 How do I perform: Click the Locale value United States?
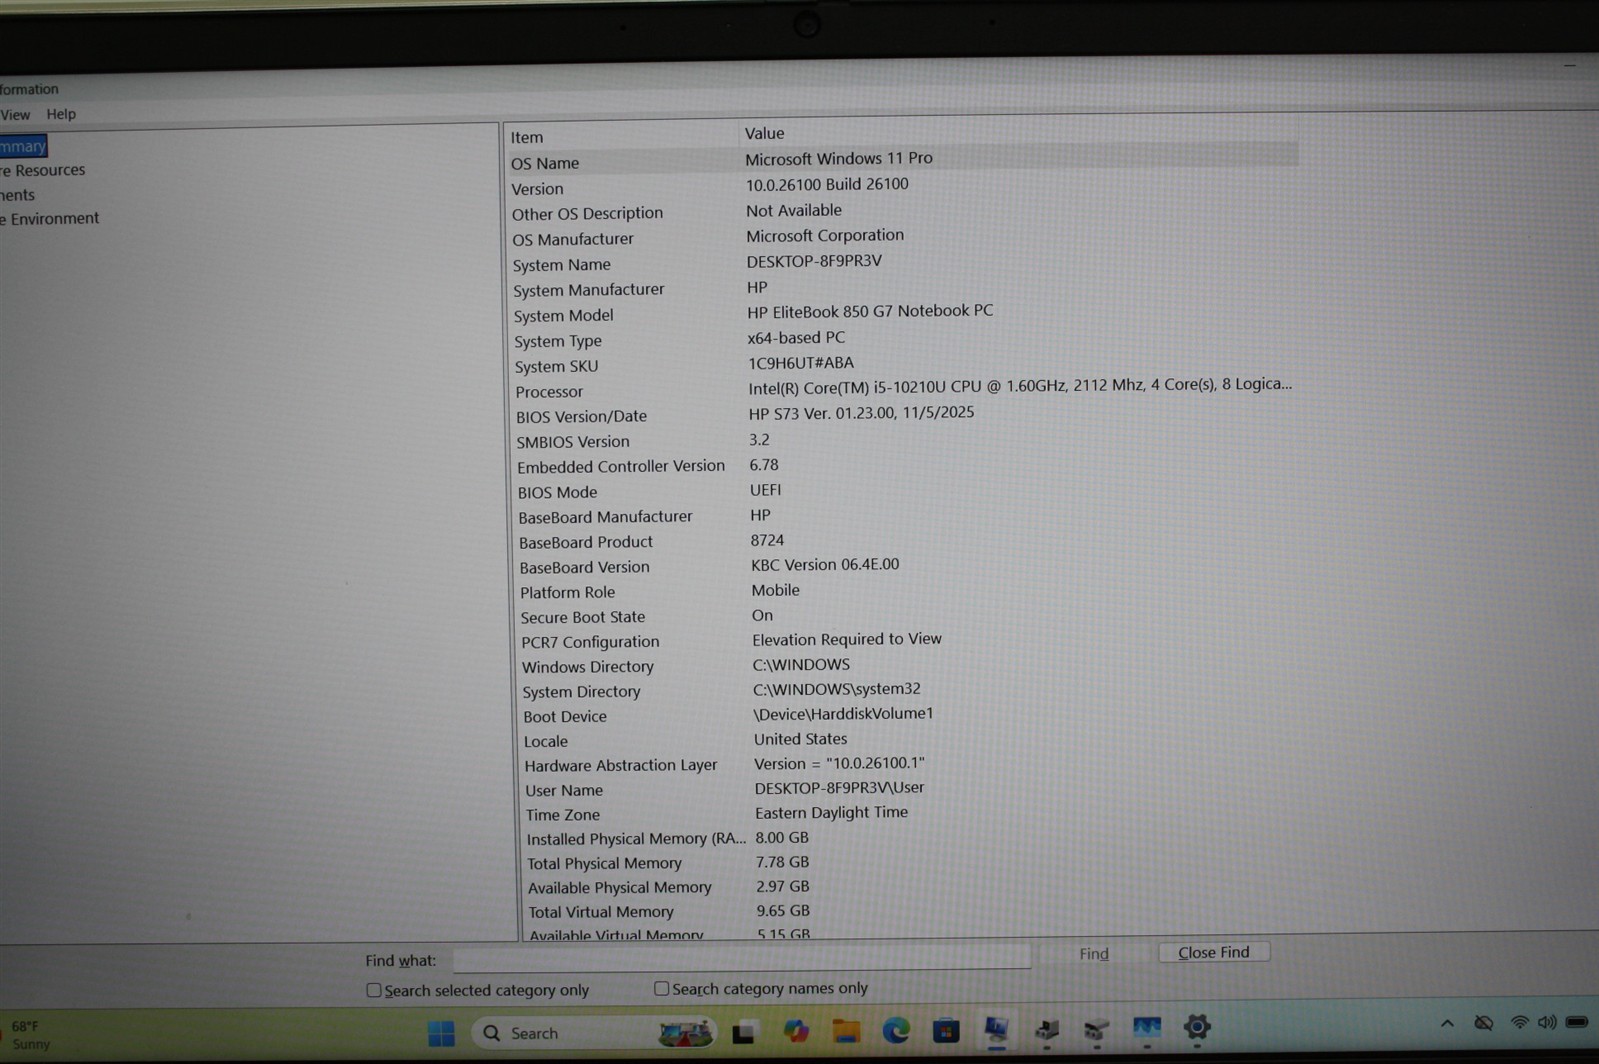click(x=800, y=739)
